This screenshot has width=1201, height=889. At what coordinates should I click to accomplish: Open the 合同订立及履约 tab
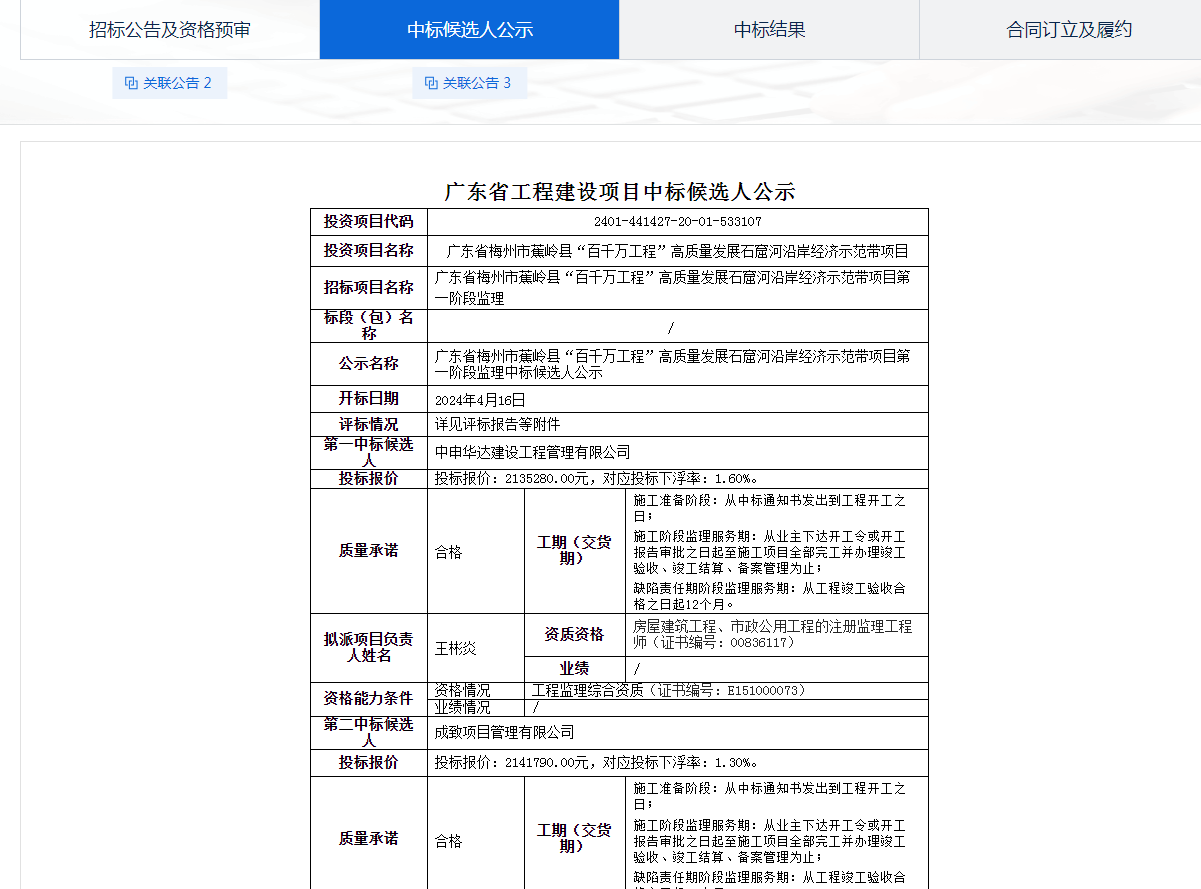point(1069,30)
